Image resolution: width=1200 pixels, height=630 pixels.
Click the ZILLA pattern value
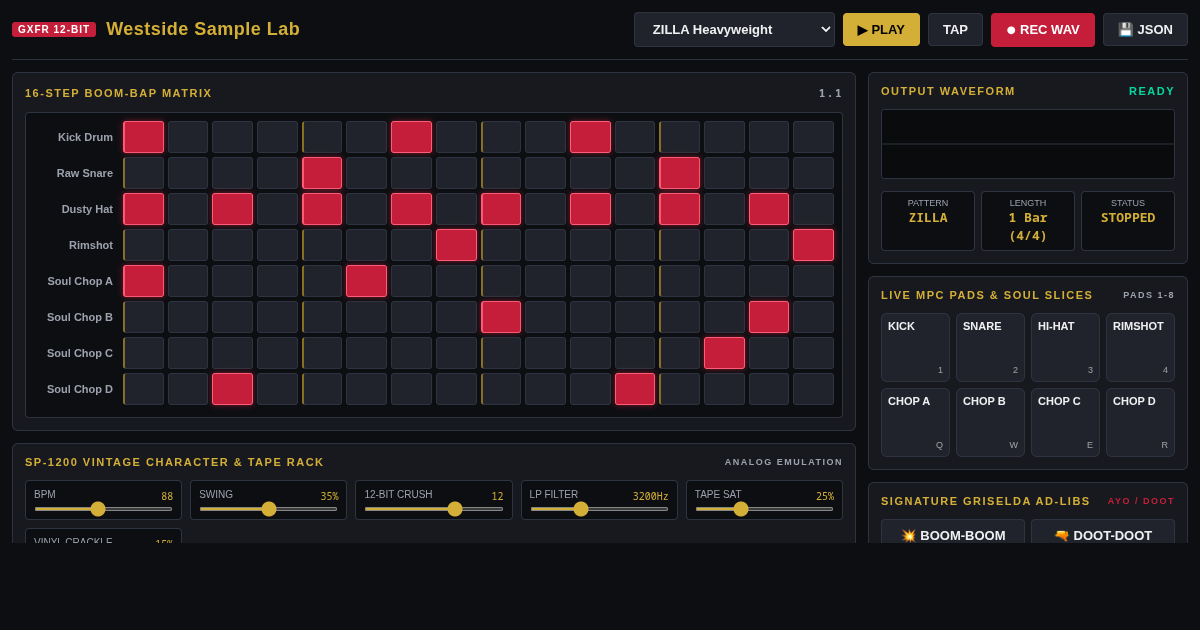928,218
